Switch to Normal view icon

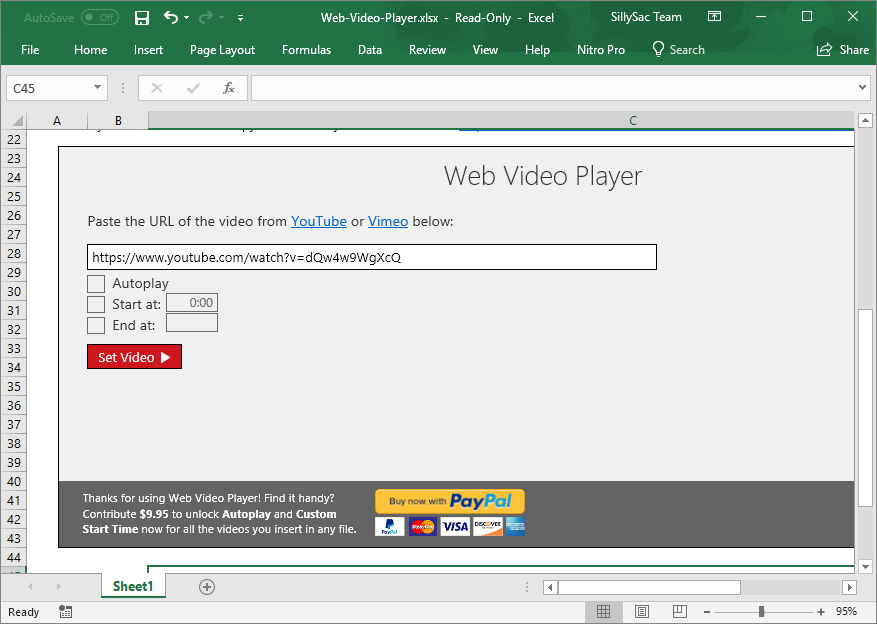pyautogui.click(x=603, y=612)
